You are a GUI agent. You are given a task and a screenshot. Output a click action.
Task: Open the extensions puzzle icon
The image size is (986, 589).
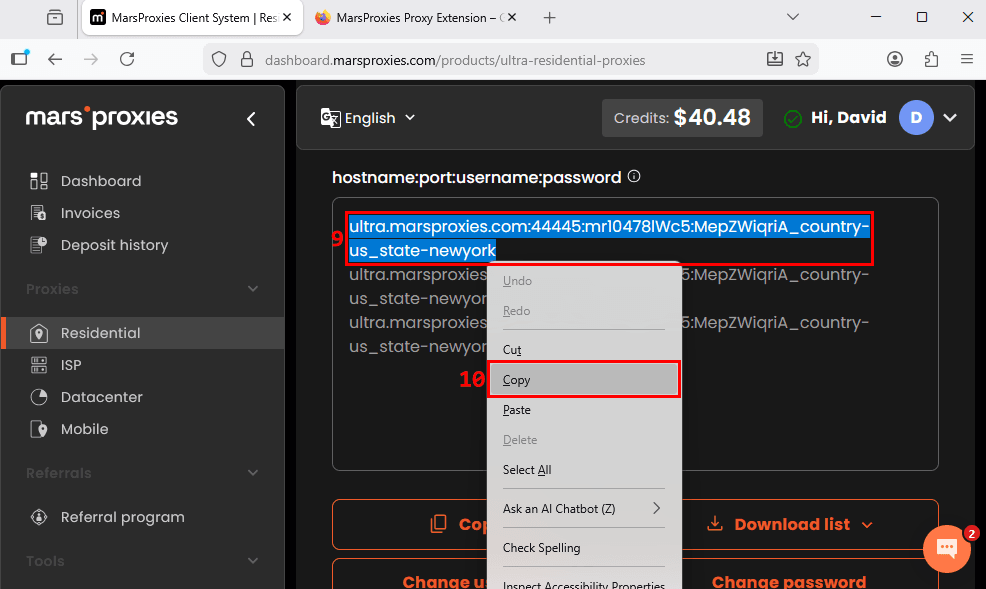(931, 59)
